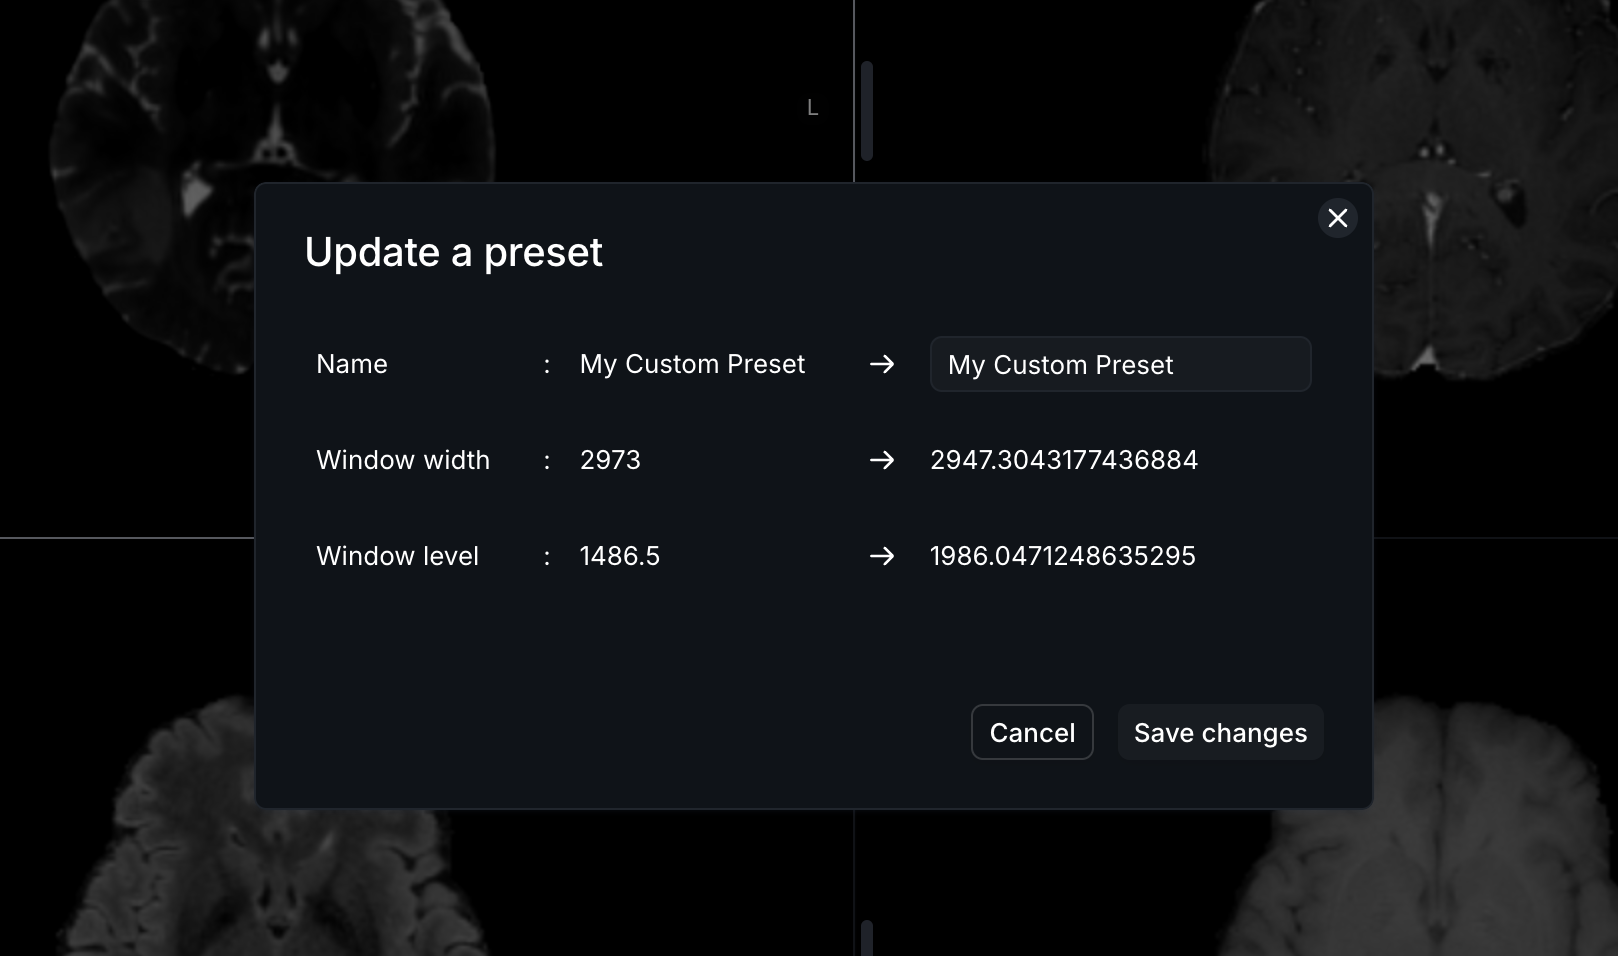Focus the My Custom Preset name input
Image resolution: width=1618 pixels, height=956 pixels.
click(x=1120, y=364)
